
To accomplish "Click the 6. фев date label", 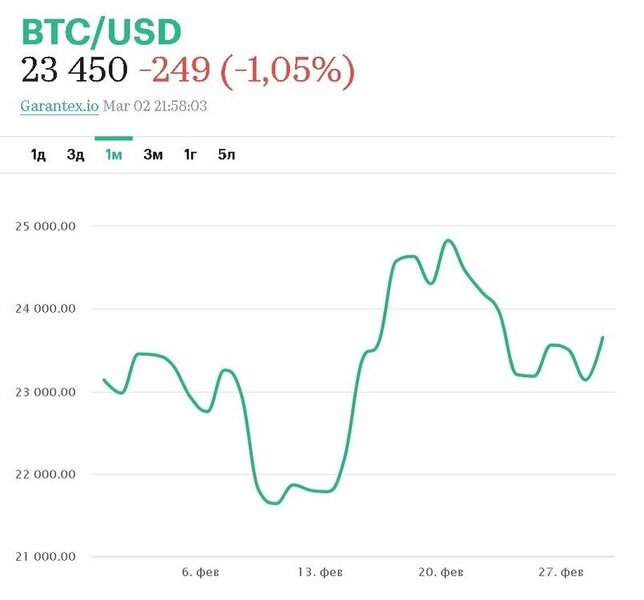I will click(200, 572).
